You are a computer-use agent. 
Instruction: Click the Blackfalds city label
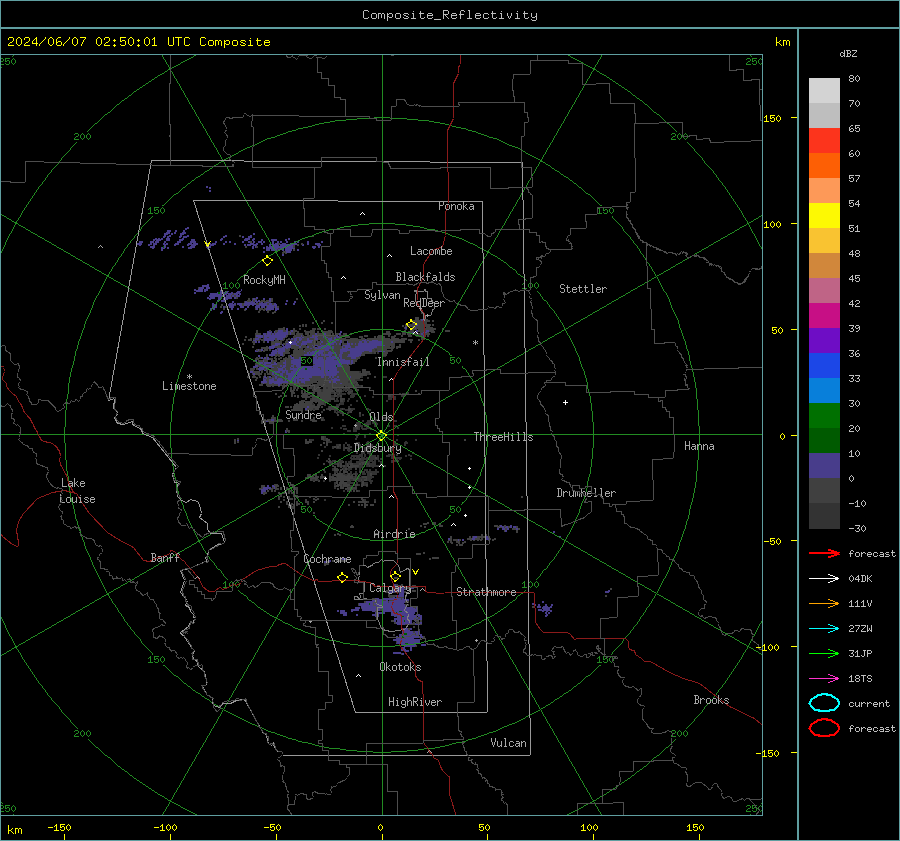[425, 277]
